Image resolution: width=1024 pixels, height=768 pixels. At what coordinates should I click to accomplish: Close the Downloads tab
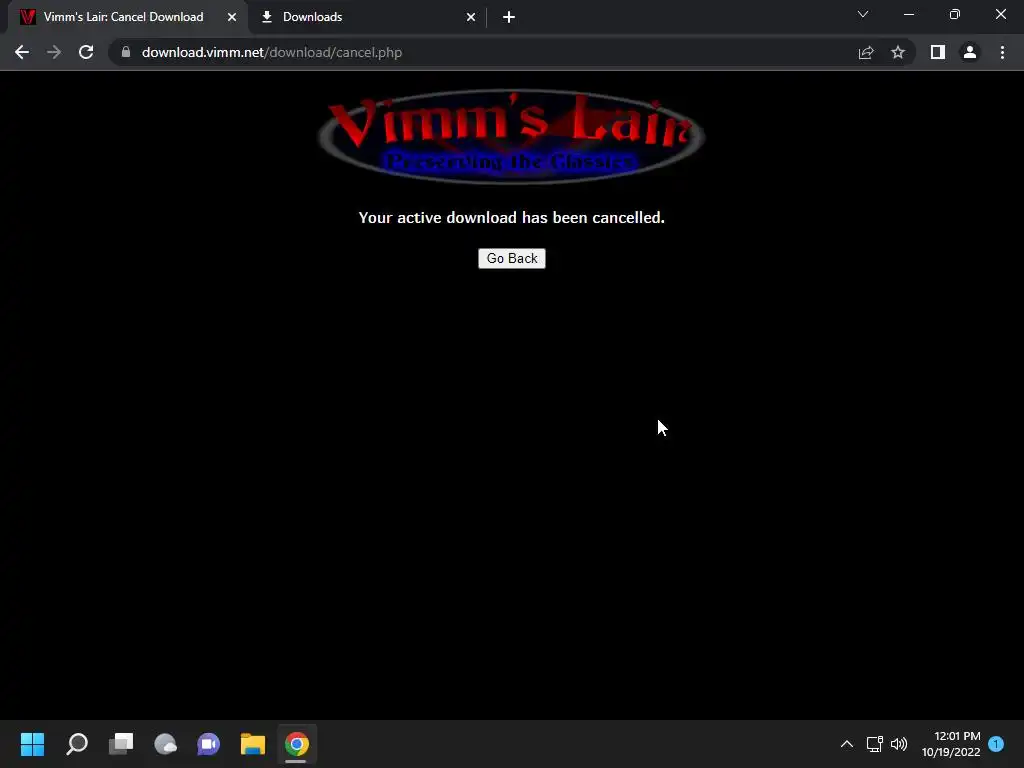tap(471, 17)
